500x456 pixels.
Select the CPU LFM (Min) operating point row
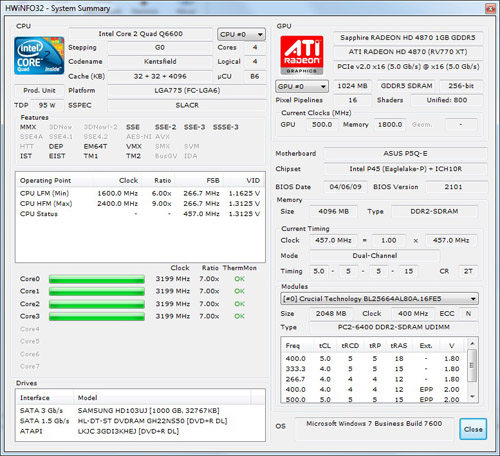pyautogui.click(x=140, y=193)
